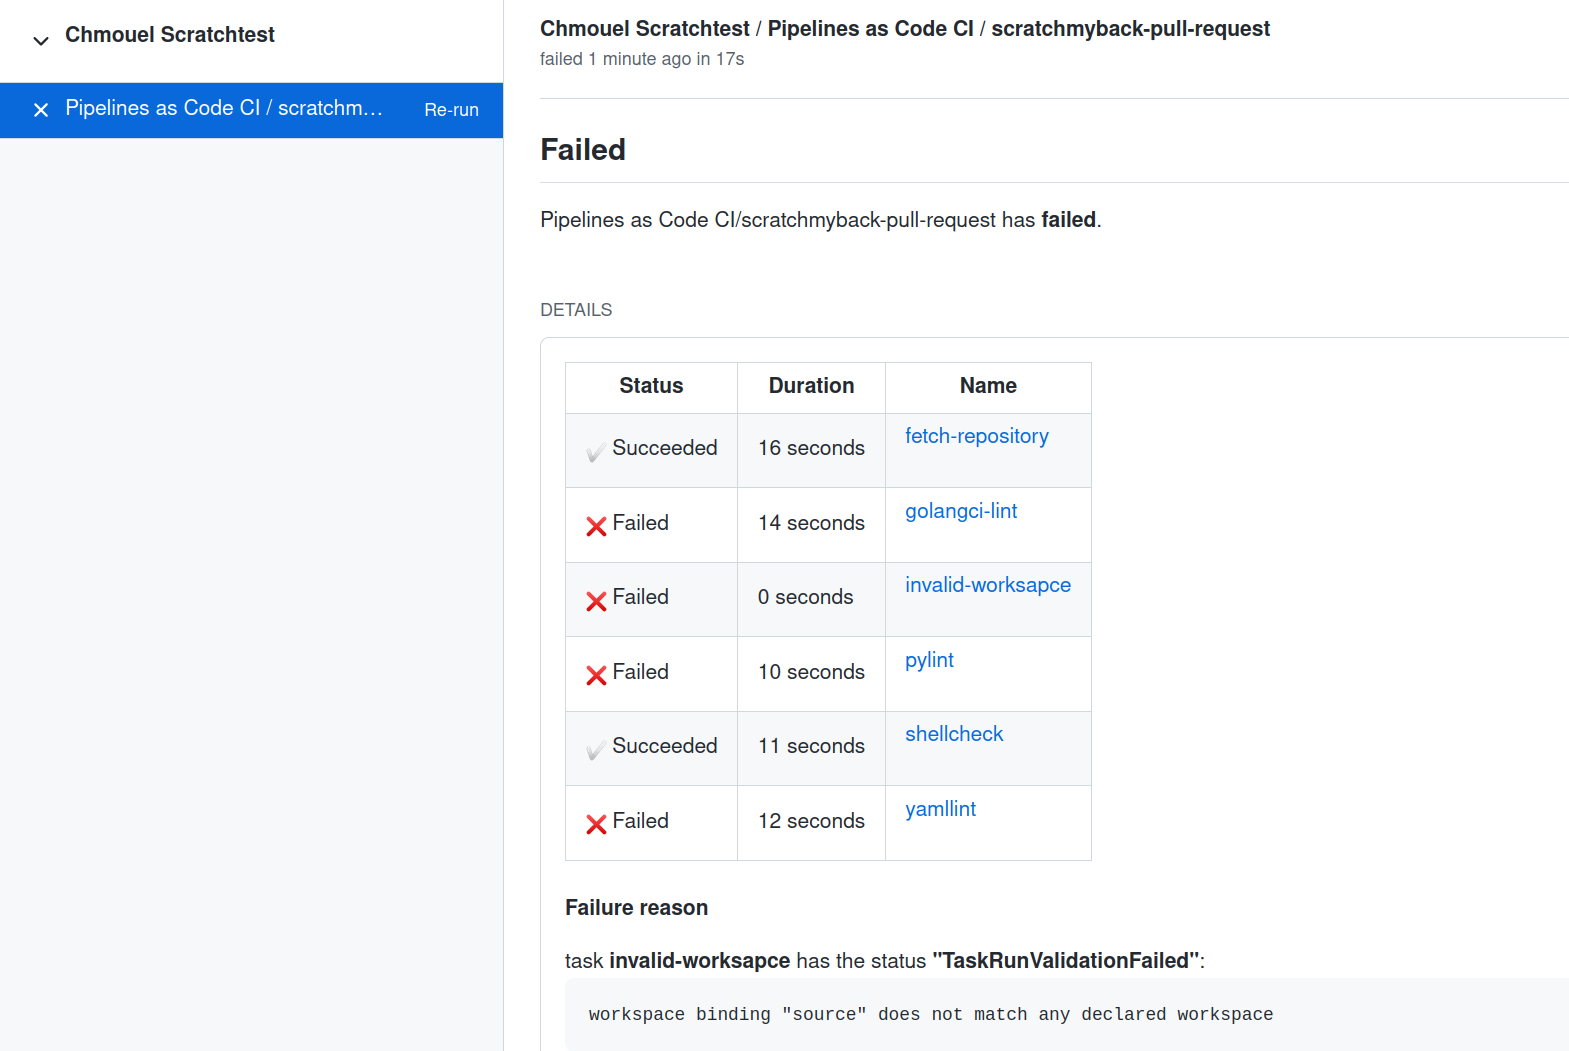The width and height of the screenshot is (1569, 1051).
Task: Click the Name column header
Action: pos(987,386)
